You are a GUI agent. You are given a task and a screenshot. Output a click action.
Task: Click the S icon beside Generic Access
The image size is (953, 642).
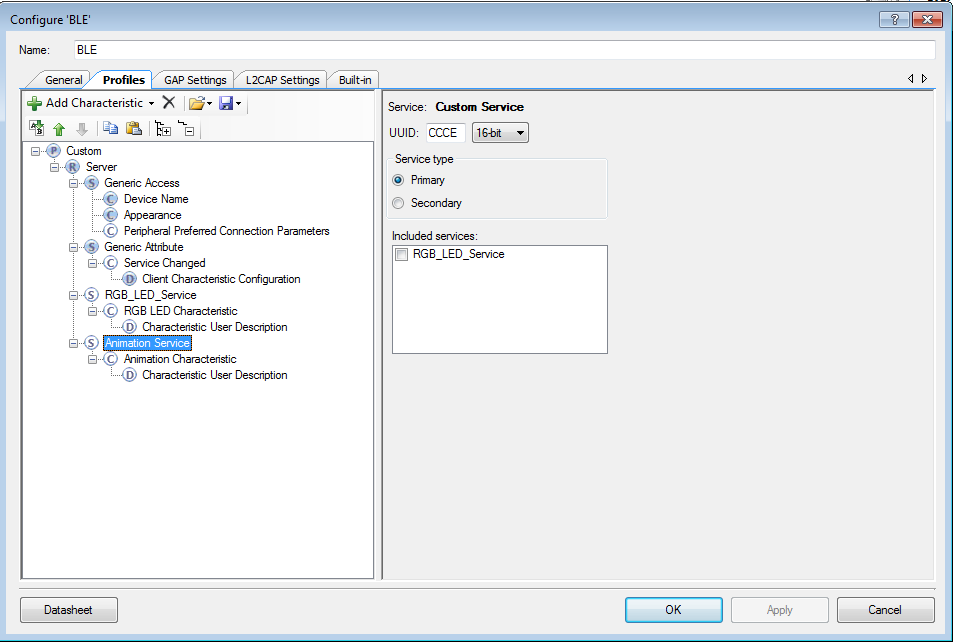(x=91, y=183)
